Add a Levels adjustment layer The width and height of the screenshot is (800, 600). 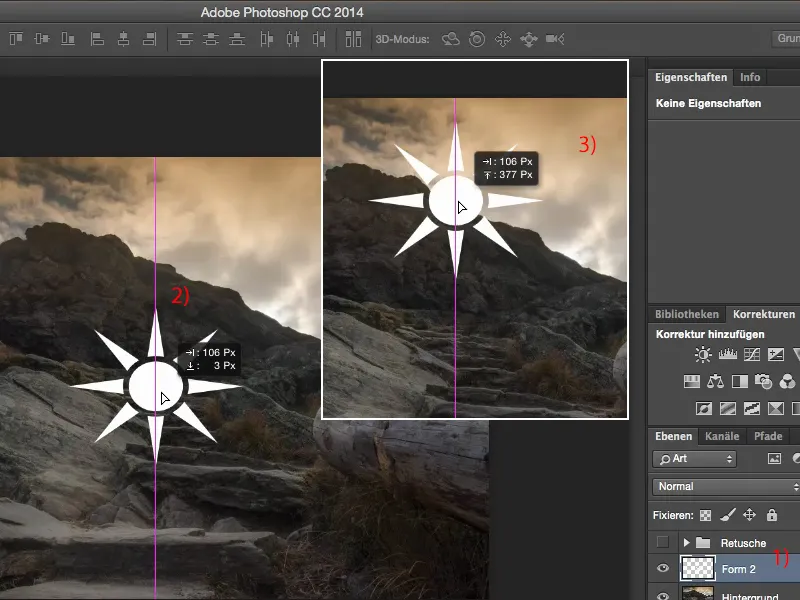(x=728, y=354)
